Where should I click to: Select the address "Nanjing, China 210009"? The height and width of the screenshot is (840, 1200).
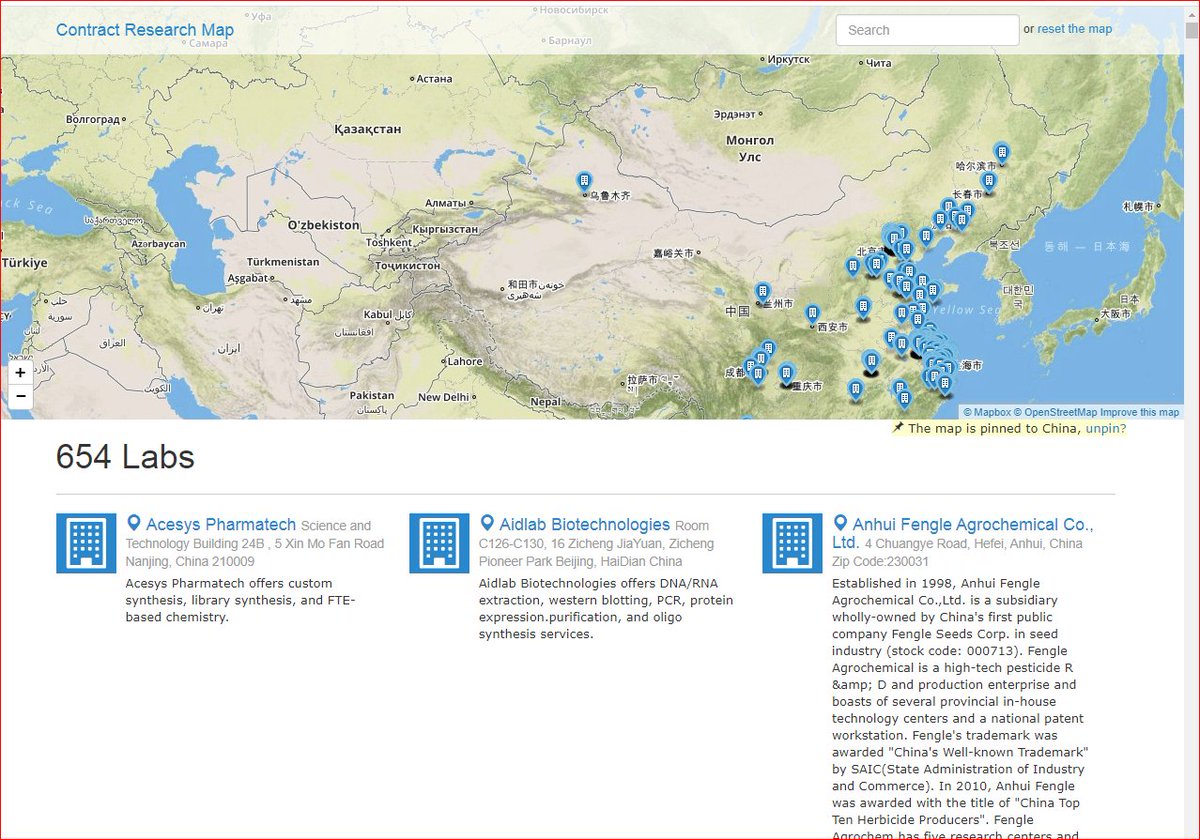coord(190,562)
